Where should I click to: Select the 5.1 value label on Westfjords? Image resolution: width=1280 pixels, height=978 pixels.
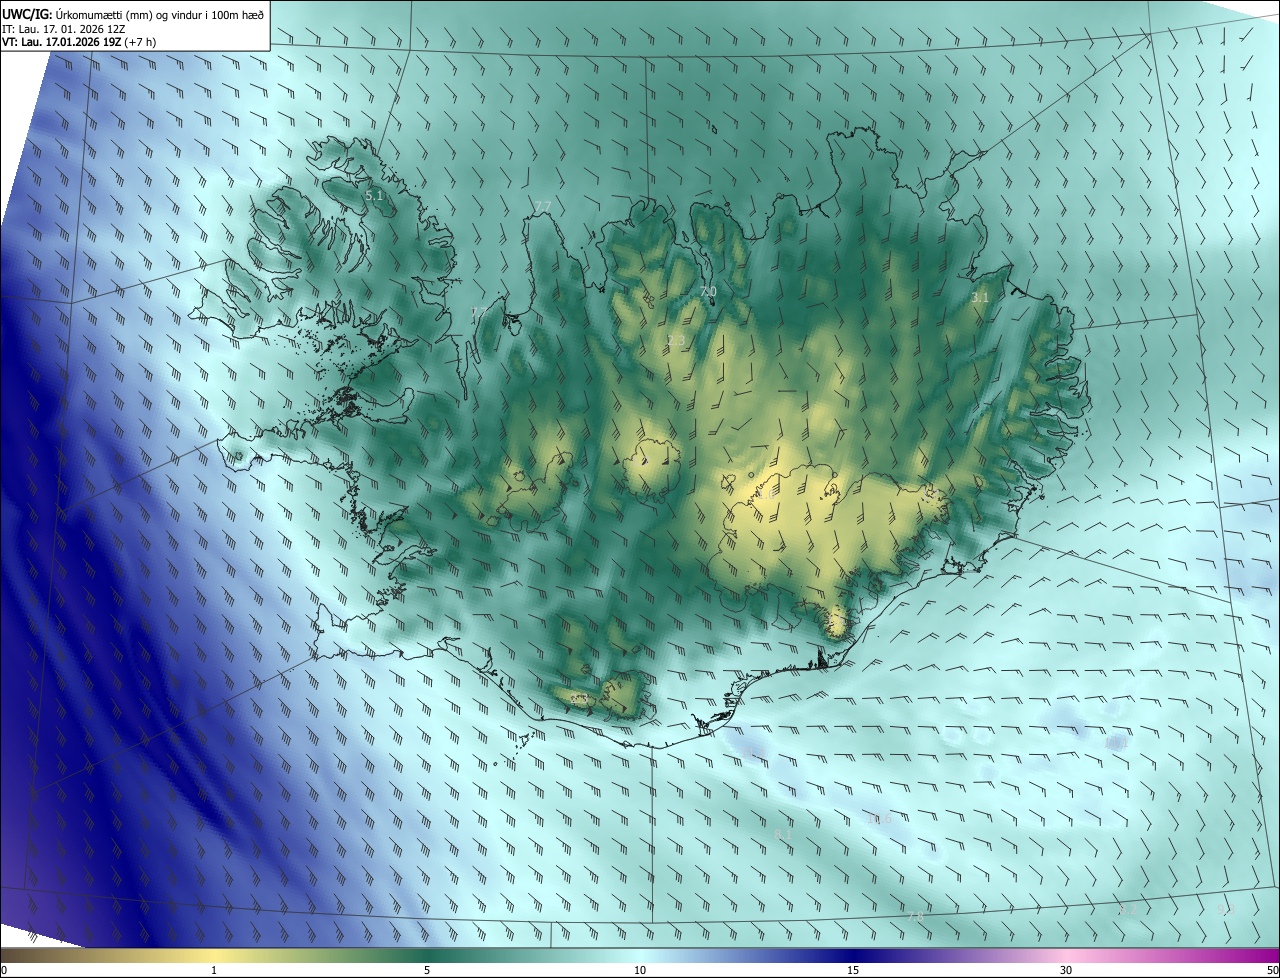coord(374,196)
